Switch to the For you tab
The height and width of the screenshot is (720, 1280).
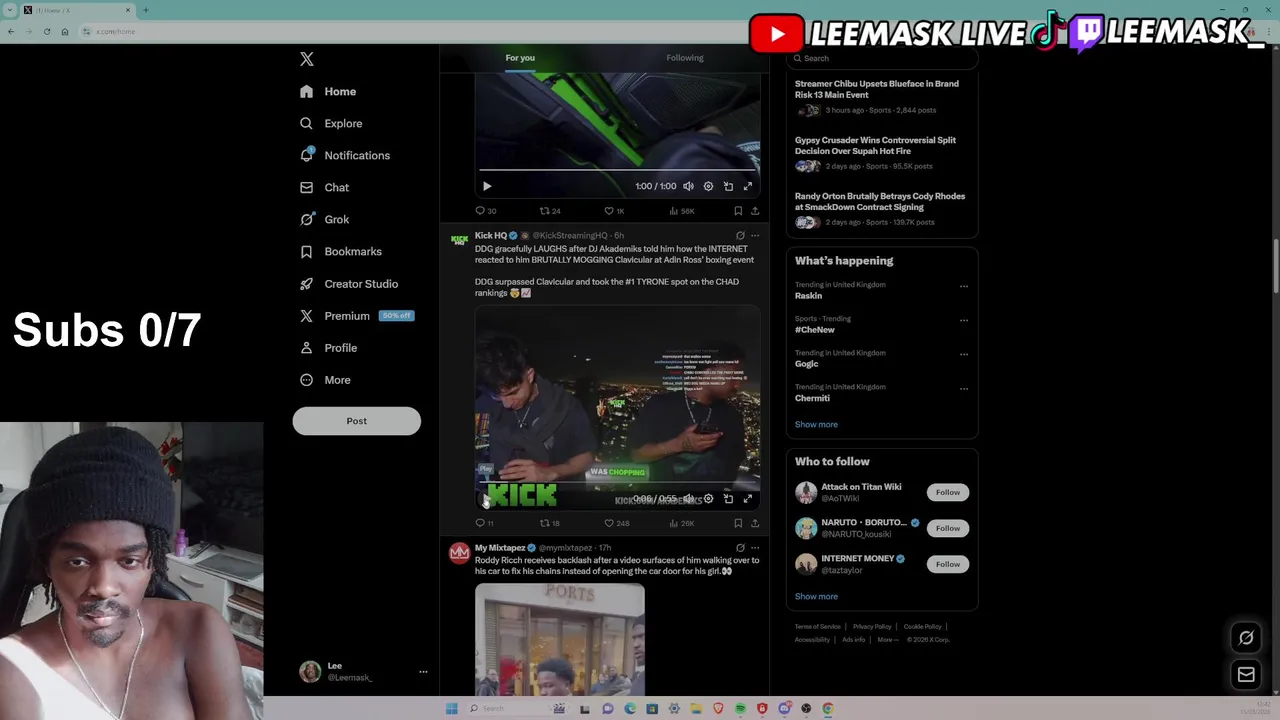tap(520, 58)
